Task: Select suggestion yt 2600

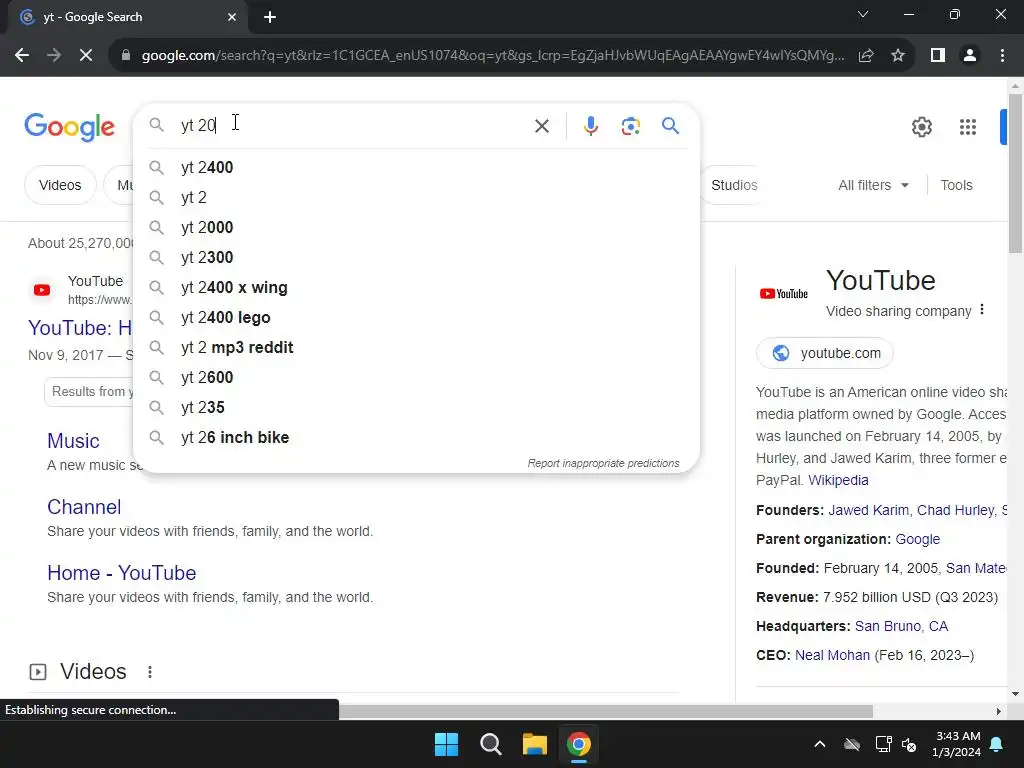Action: click(x=416, y=377)
